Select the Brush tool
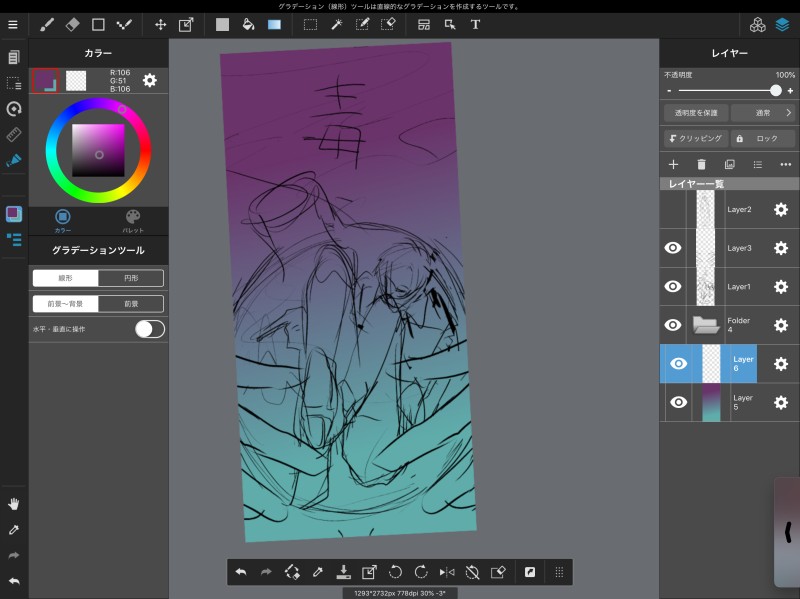 [x=47, y=24]
